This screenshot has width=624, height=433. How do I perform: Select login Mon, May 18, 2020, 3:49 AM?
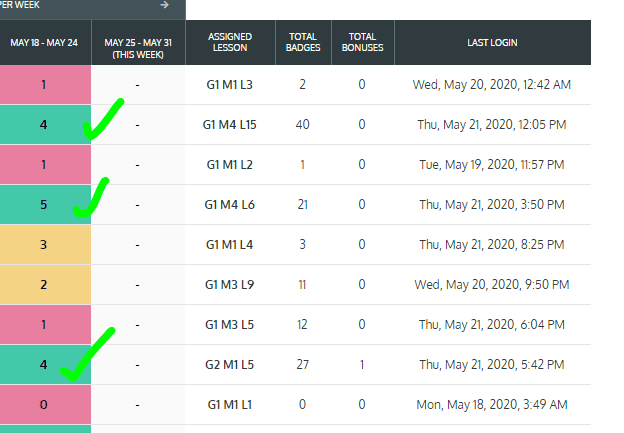click(x=492, y=405)
